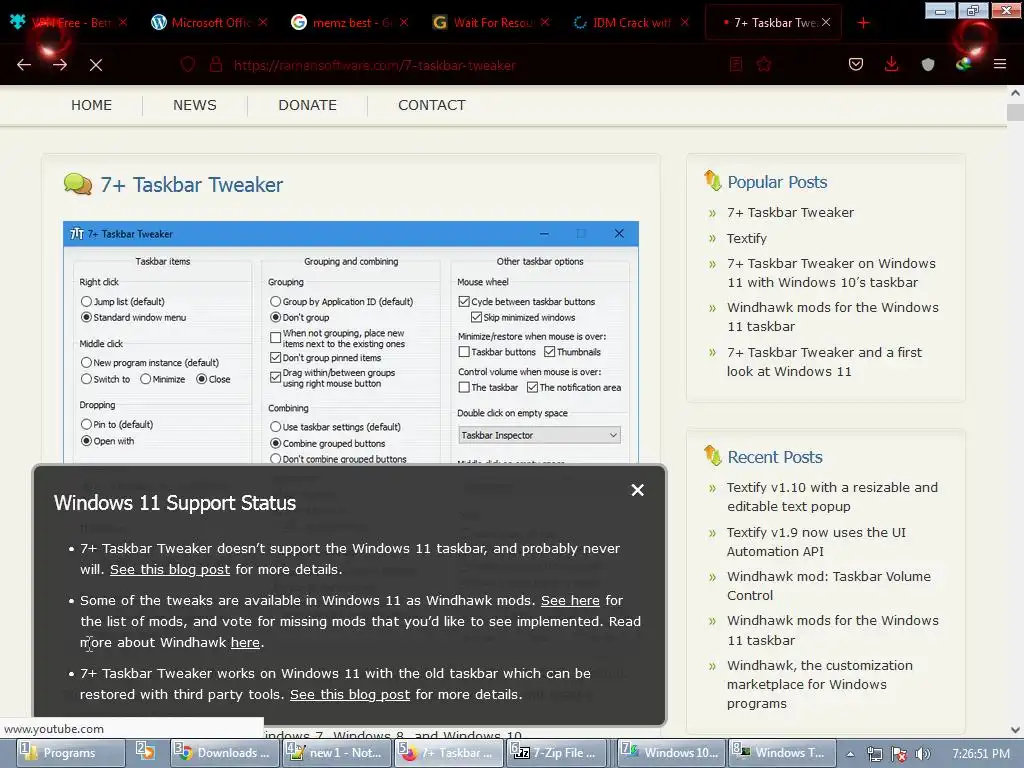Go forward with the browser forward arrow
The height and width of the screenshot is (768, 1024).
pyautogui.click(x=60, y=65)
